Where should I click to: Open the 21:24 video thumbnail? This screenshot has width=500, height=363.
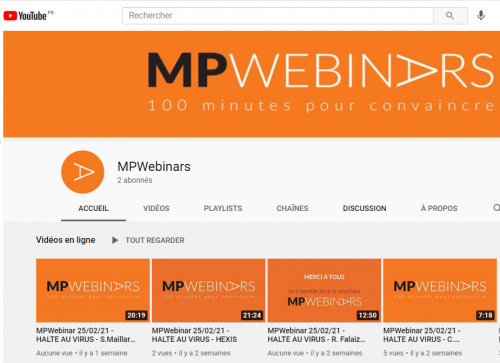point(208,290)
